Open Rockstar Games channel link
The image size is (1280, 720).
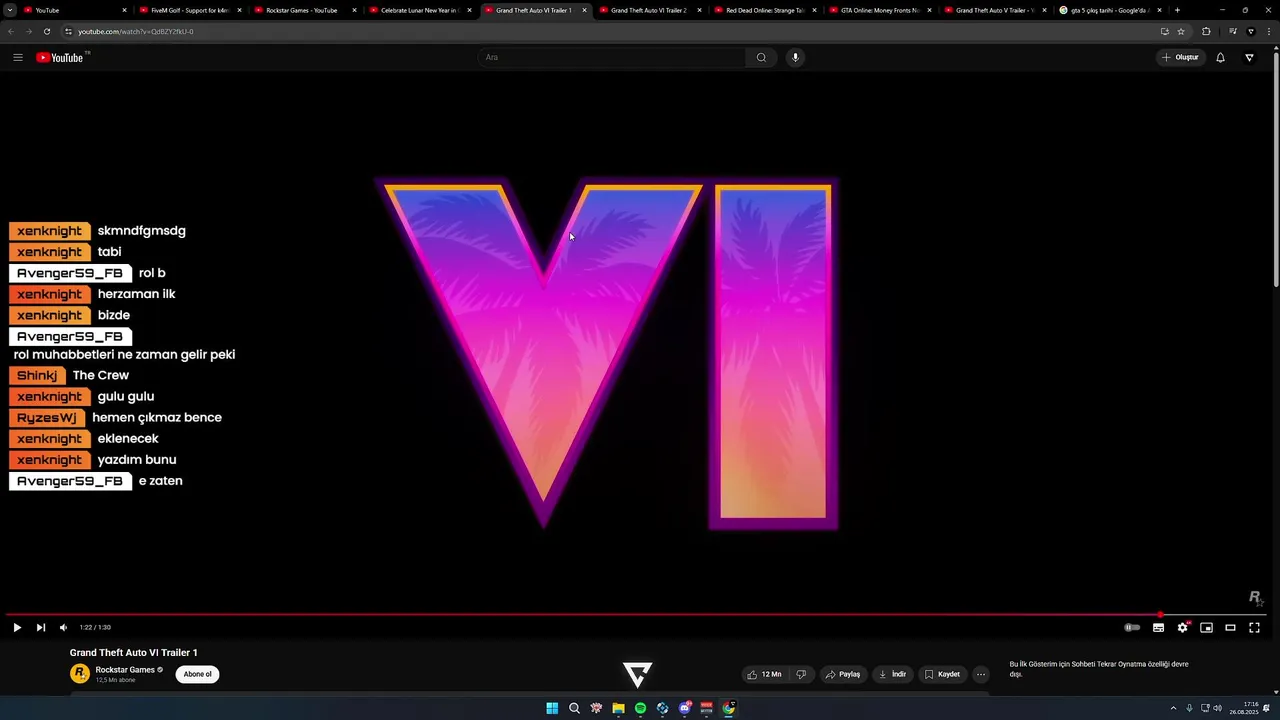coord(125,670)
